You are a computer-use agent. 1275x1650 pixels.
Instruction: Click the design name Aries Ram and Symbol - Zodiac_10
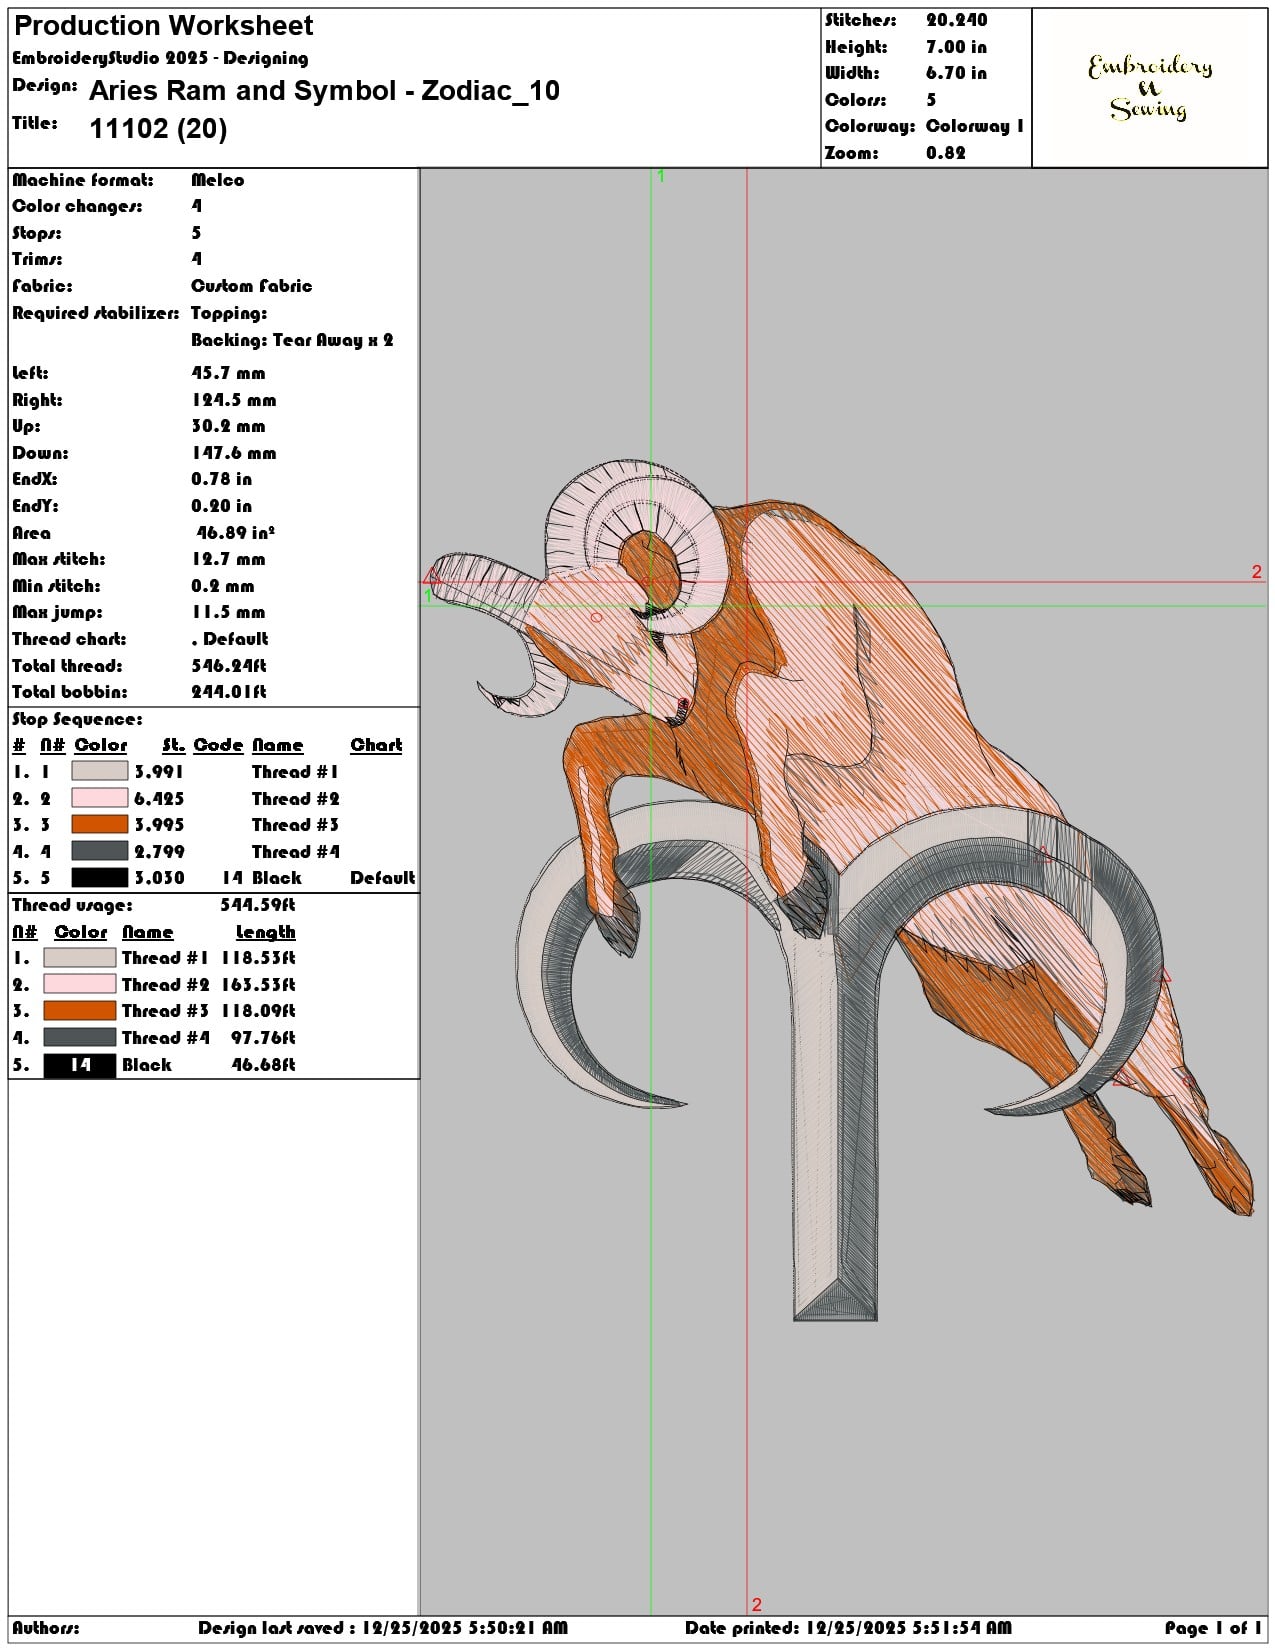tap(324, 91)
